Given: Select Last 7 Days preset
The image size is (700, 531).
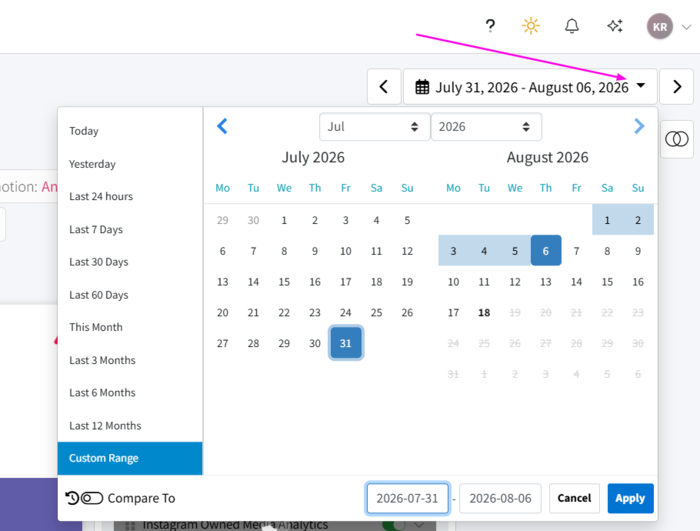Looking at the screenshot, I should click(129, 230).
